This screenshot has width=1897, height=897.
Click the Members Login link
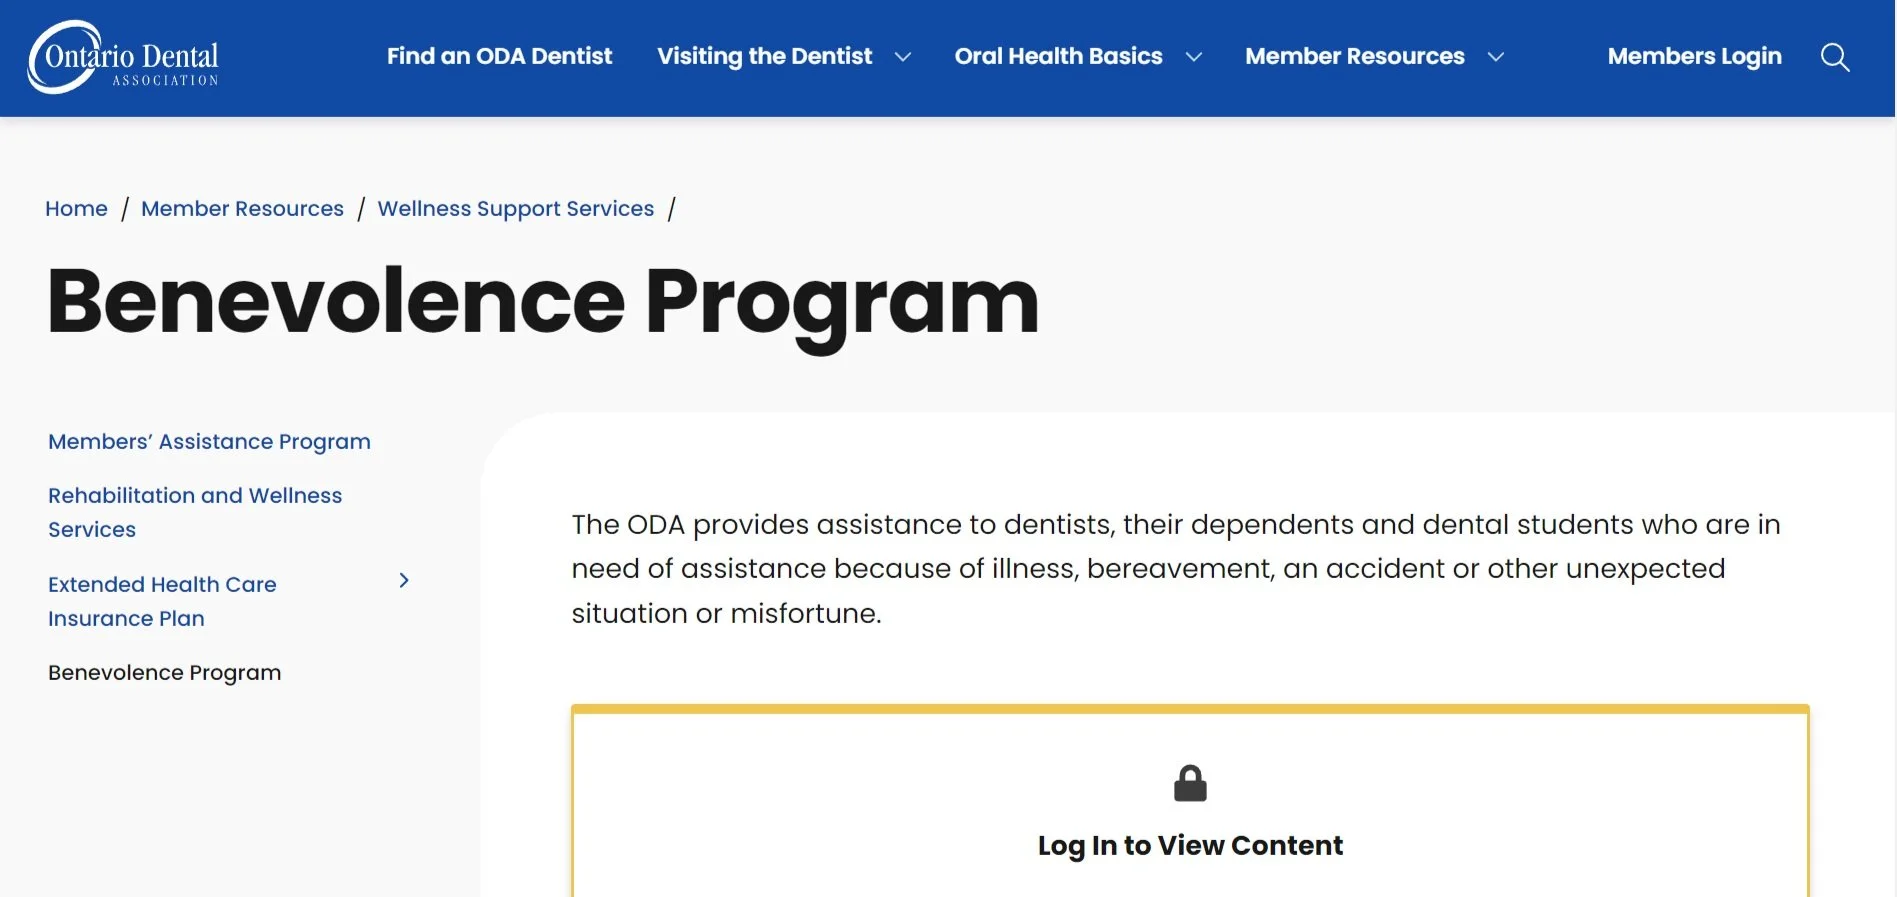[x=1694, y=56]
